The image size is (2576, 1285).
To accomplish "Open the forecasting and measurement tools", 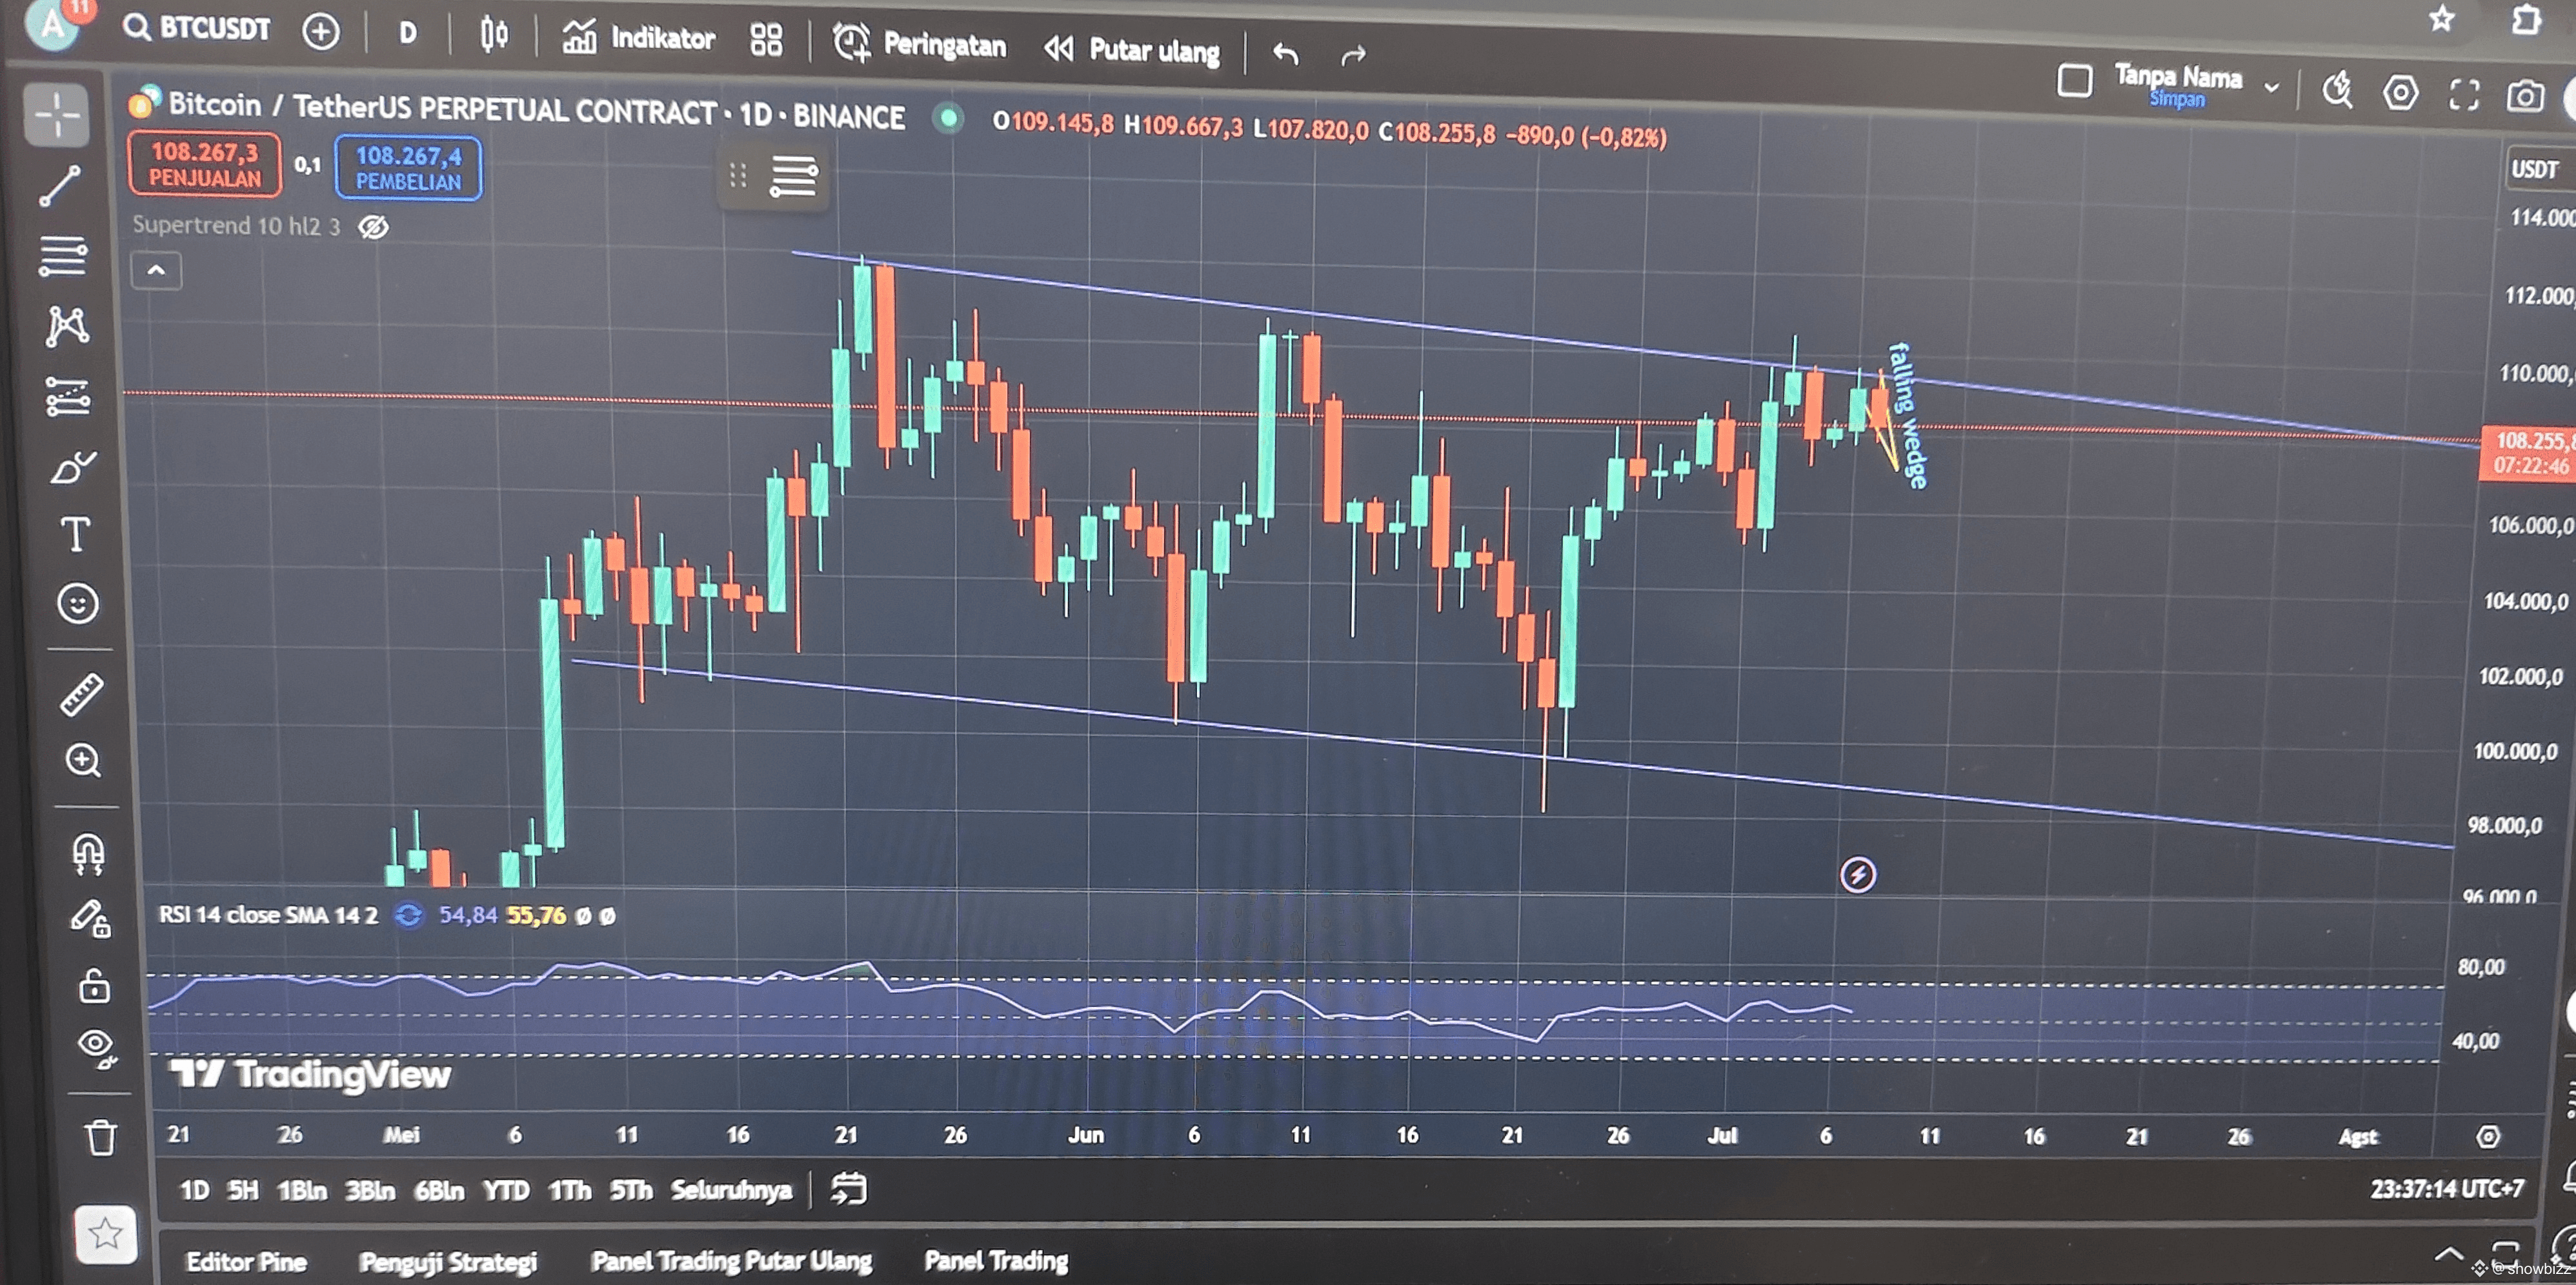I will coord(68,397).
